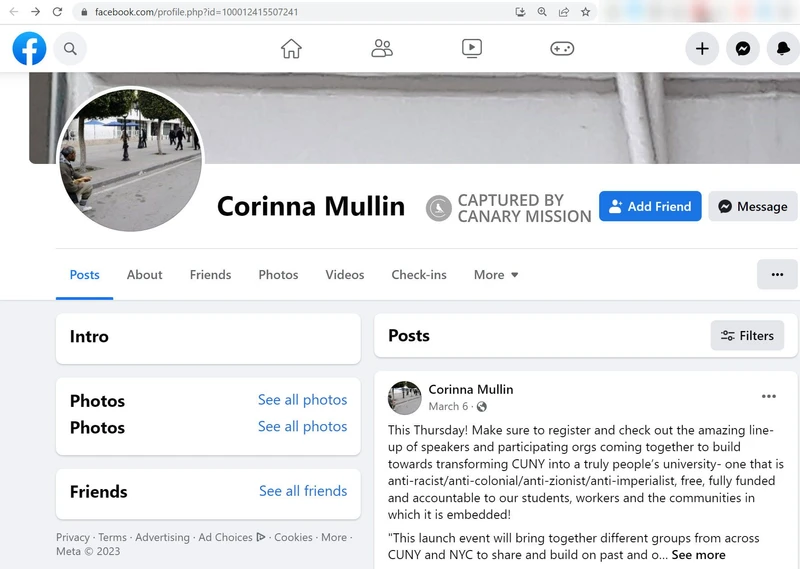Open the Facebook search button
This screenshot has height=569, width=800.
coord(70,48)
